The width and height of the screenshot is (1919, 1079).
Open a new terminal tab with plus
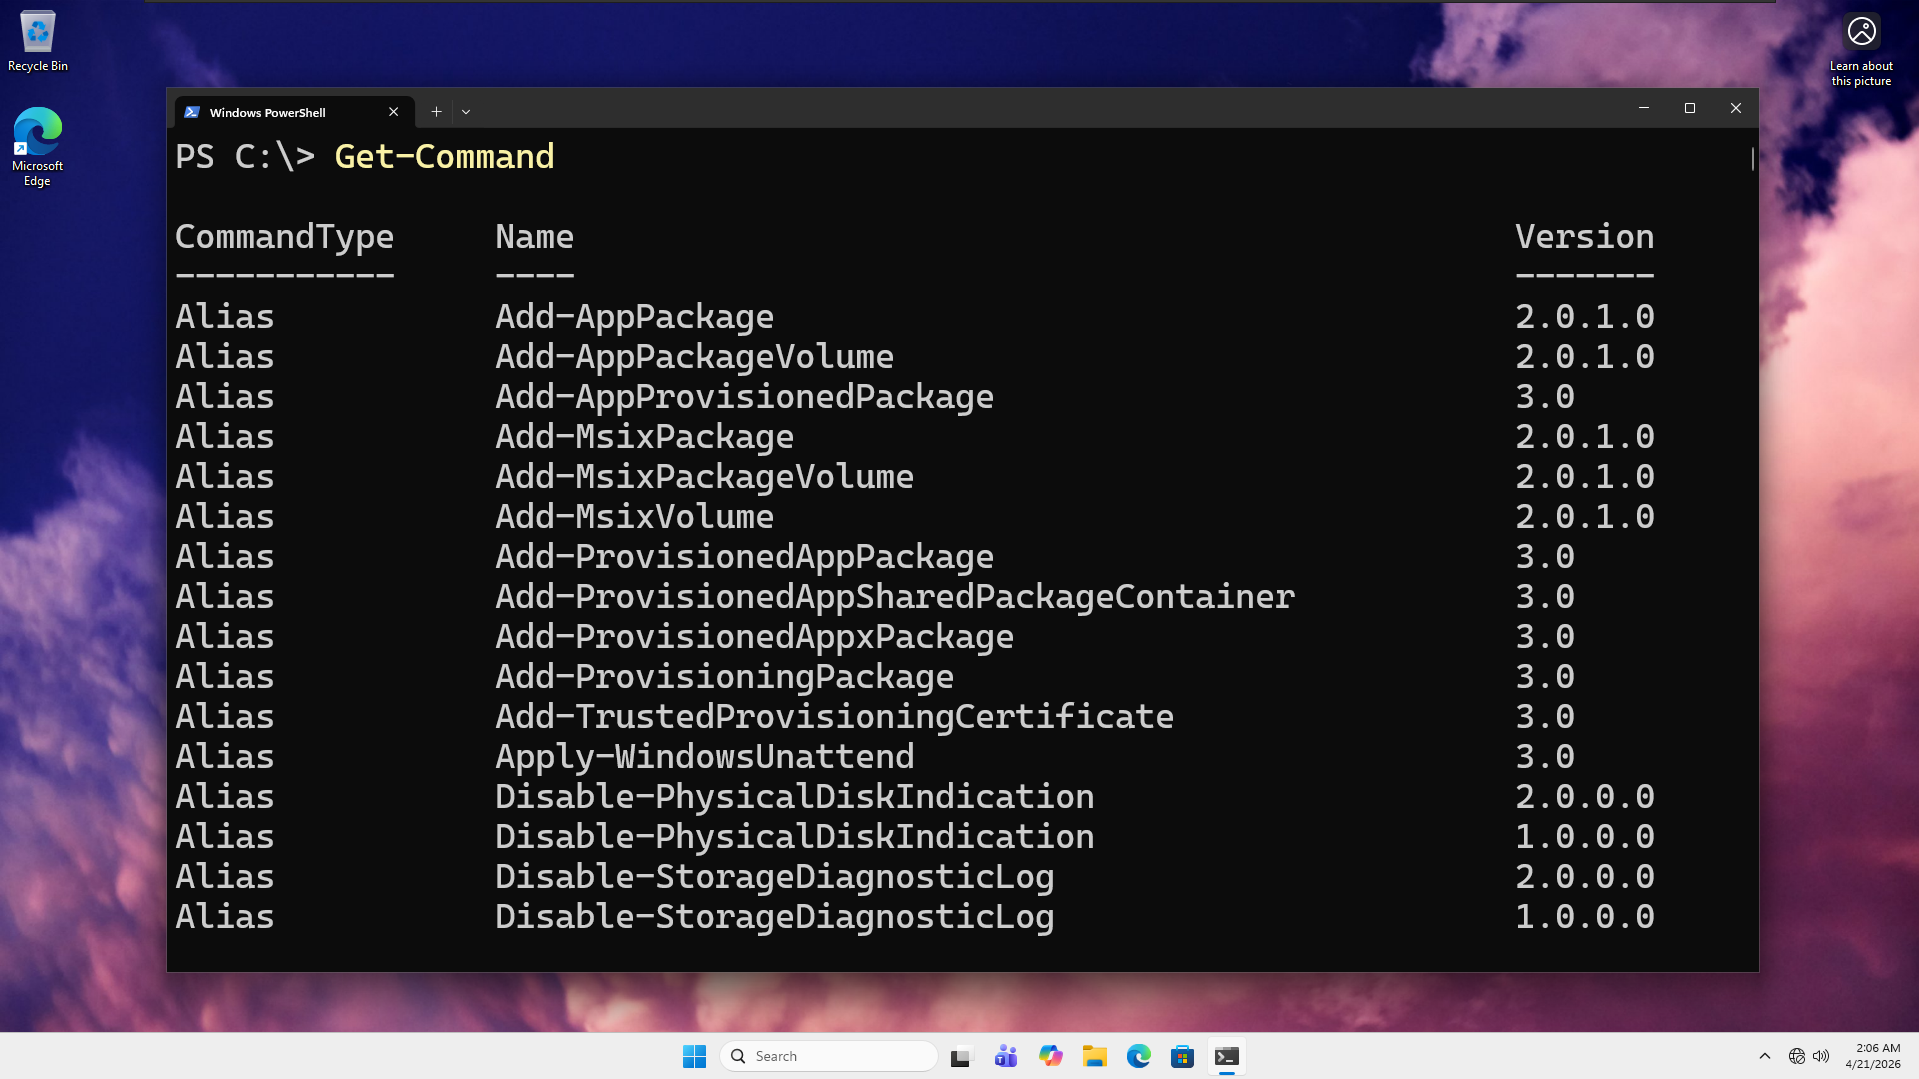click(436, 112)
